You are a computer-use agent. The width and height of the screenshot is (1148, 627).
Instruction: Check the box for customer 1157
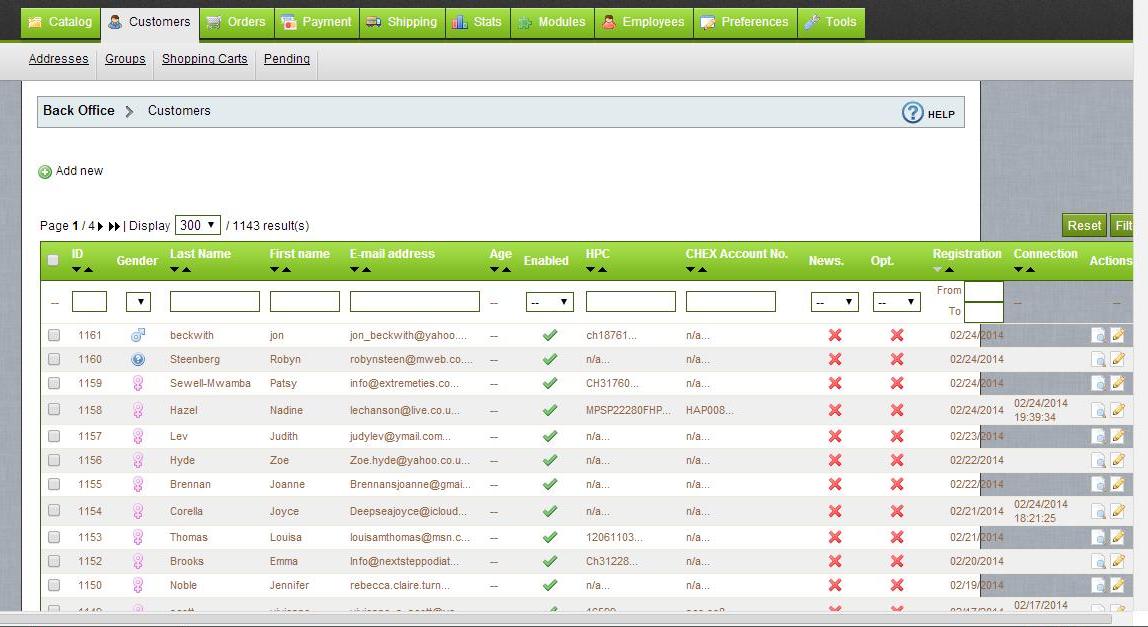click(54, 437)
